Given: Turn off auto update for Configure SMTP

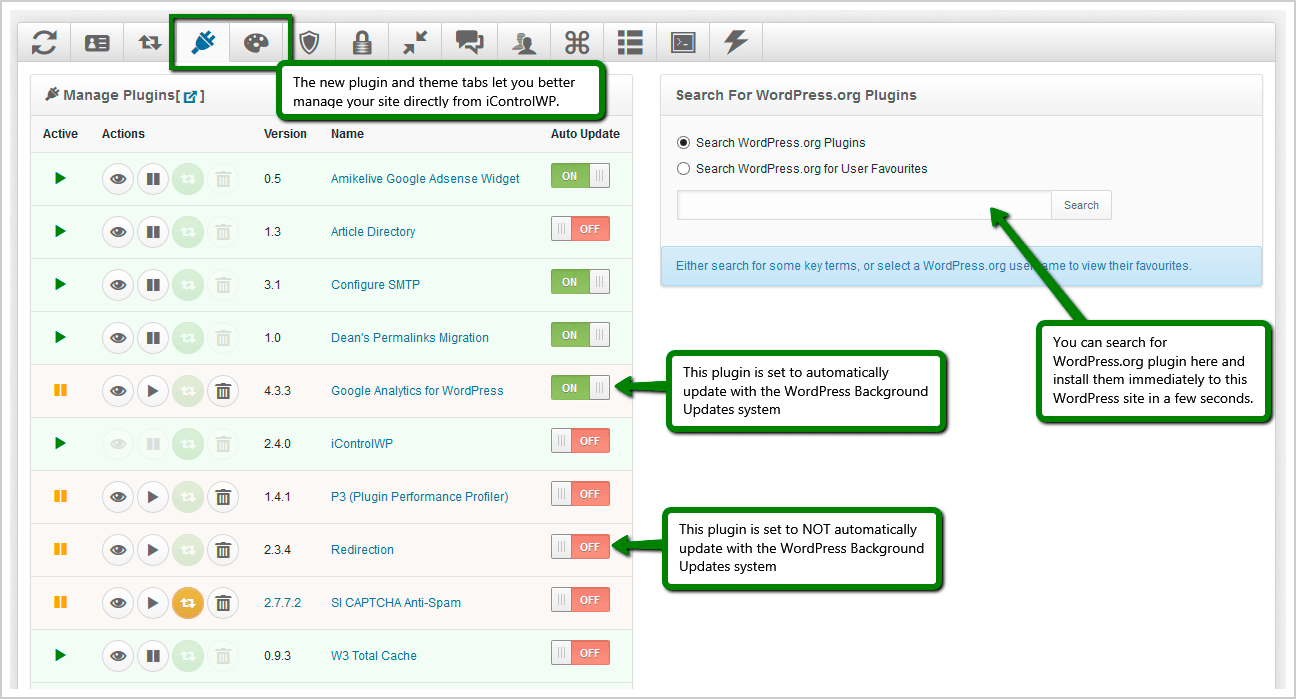Looking at the screenshot, I should pyautogui.click(x=580, y=282).
